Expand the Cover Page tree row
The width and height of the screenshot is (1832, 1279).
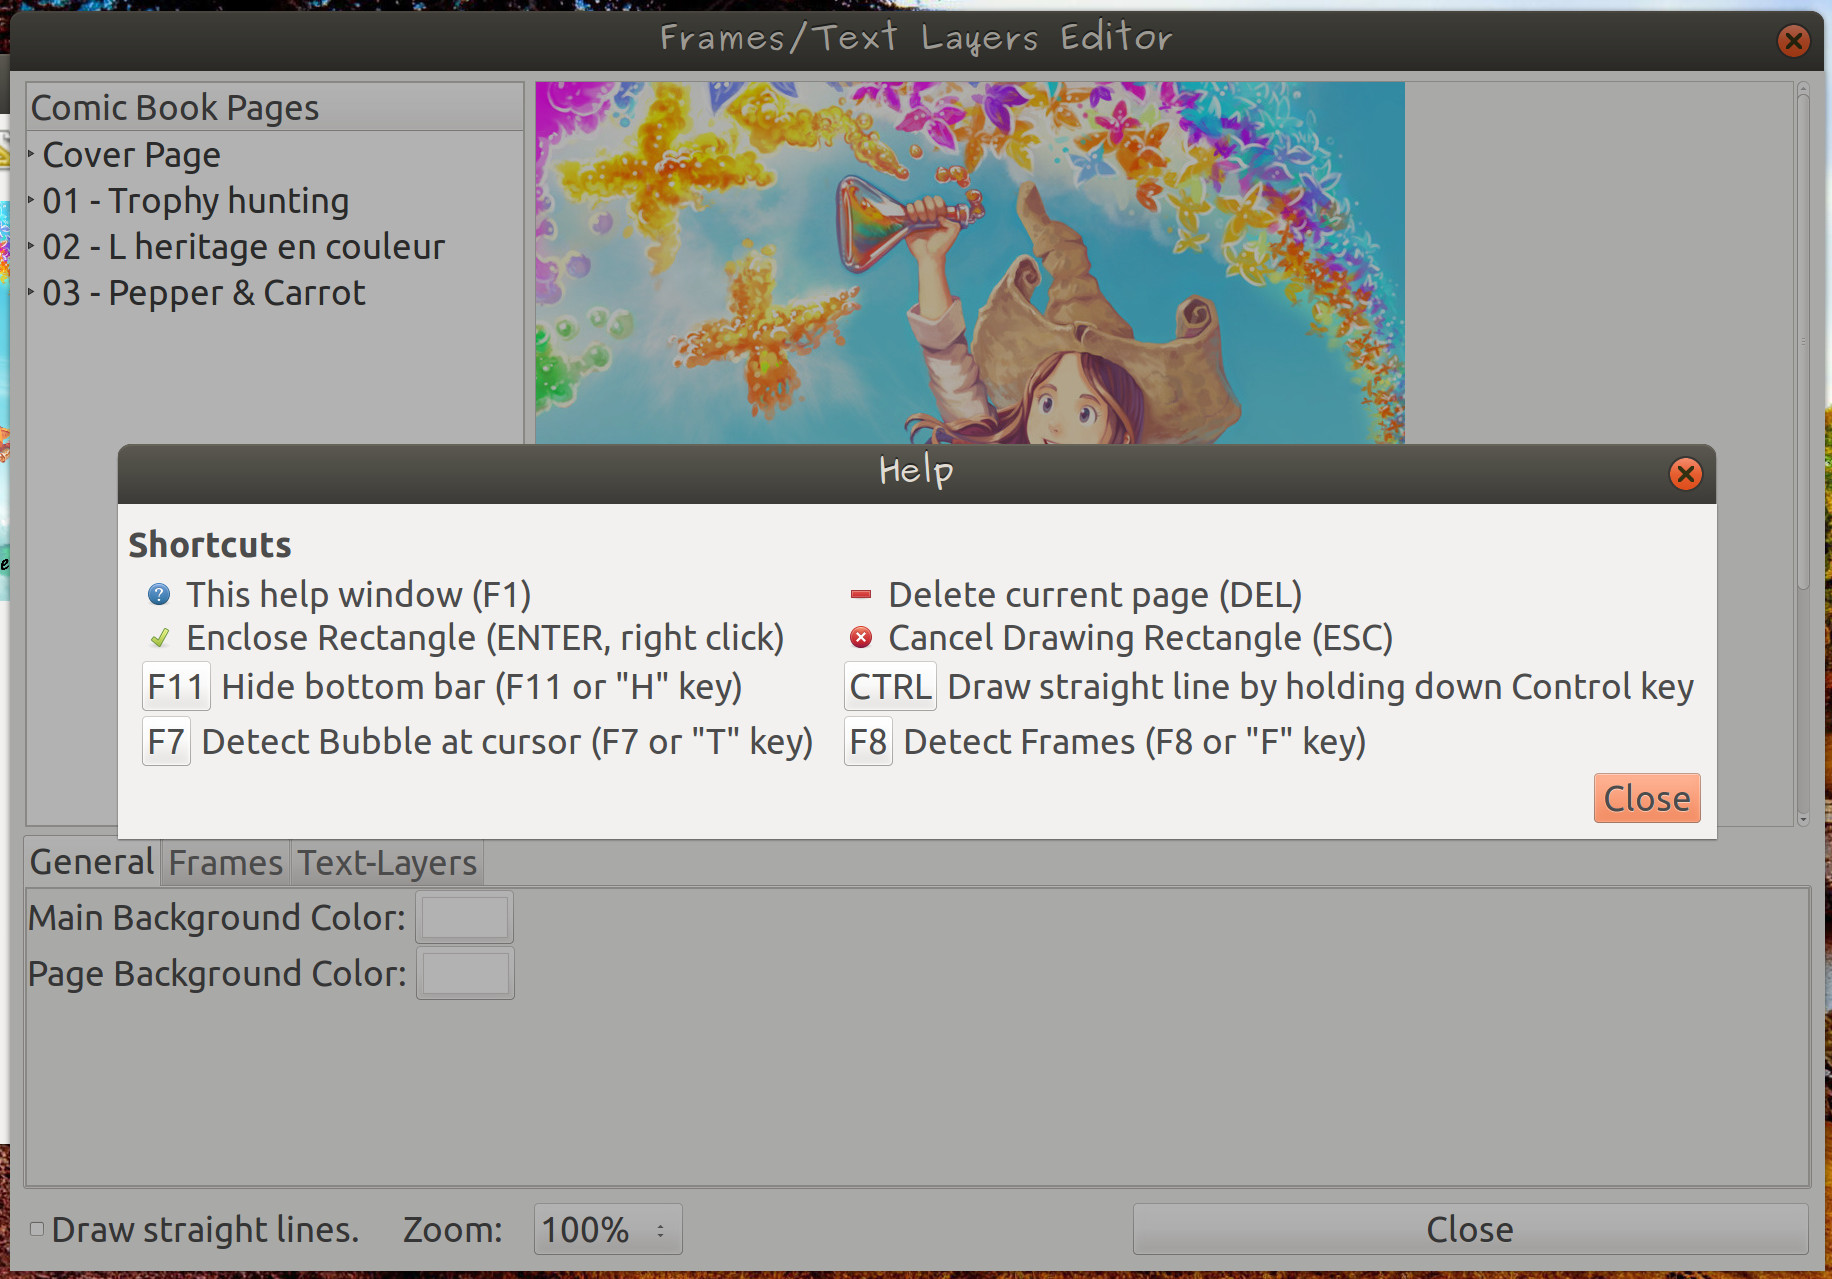point(31,154)
